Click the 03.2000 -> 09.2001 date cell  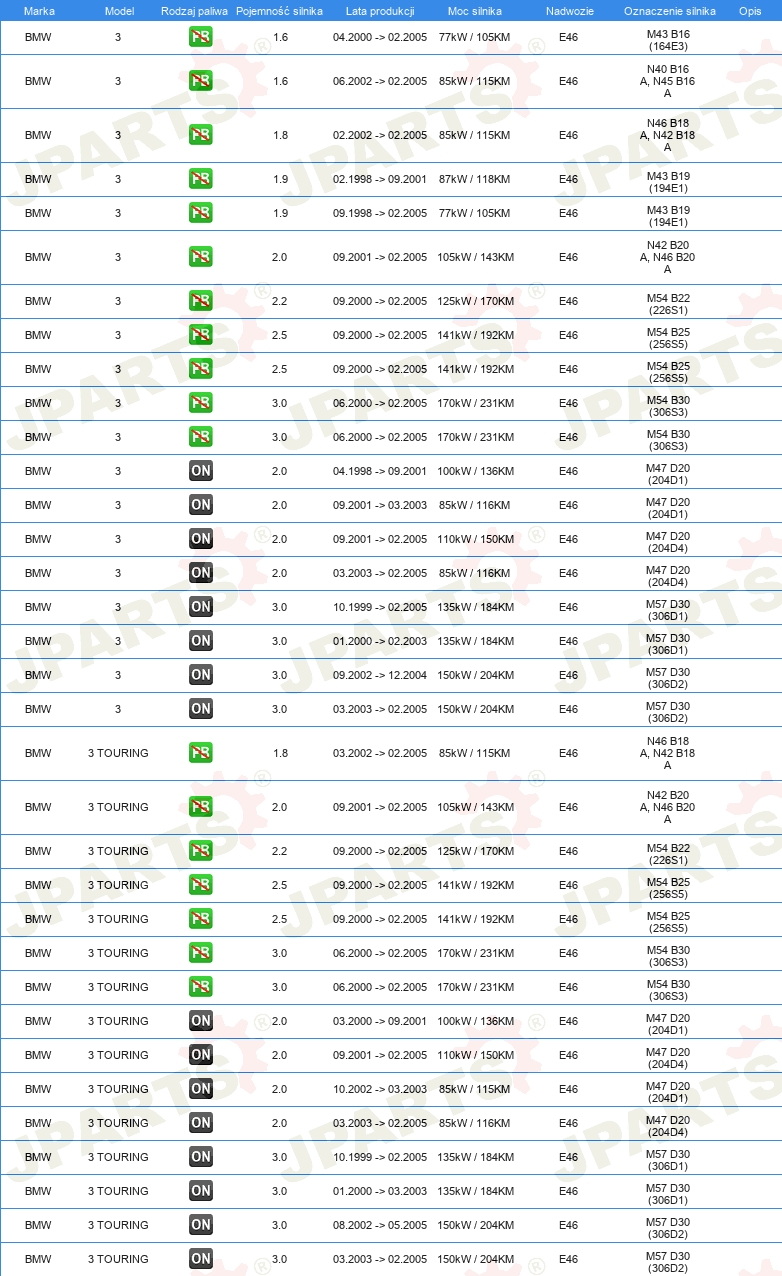[x=380, y=1021]
